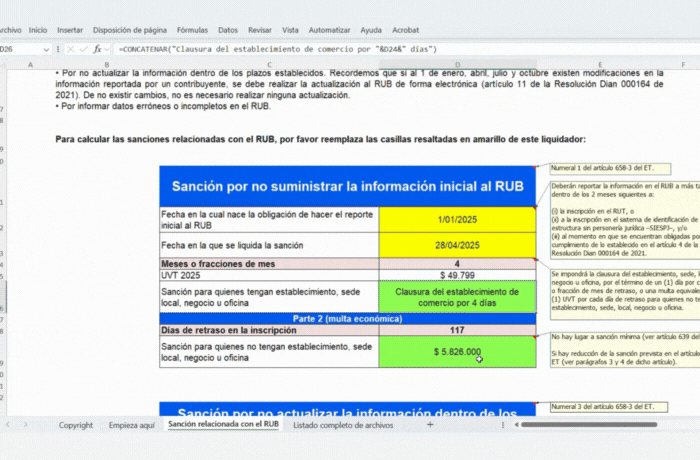Expand the Name Box dropdown arrow

[x=46, y=50]
